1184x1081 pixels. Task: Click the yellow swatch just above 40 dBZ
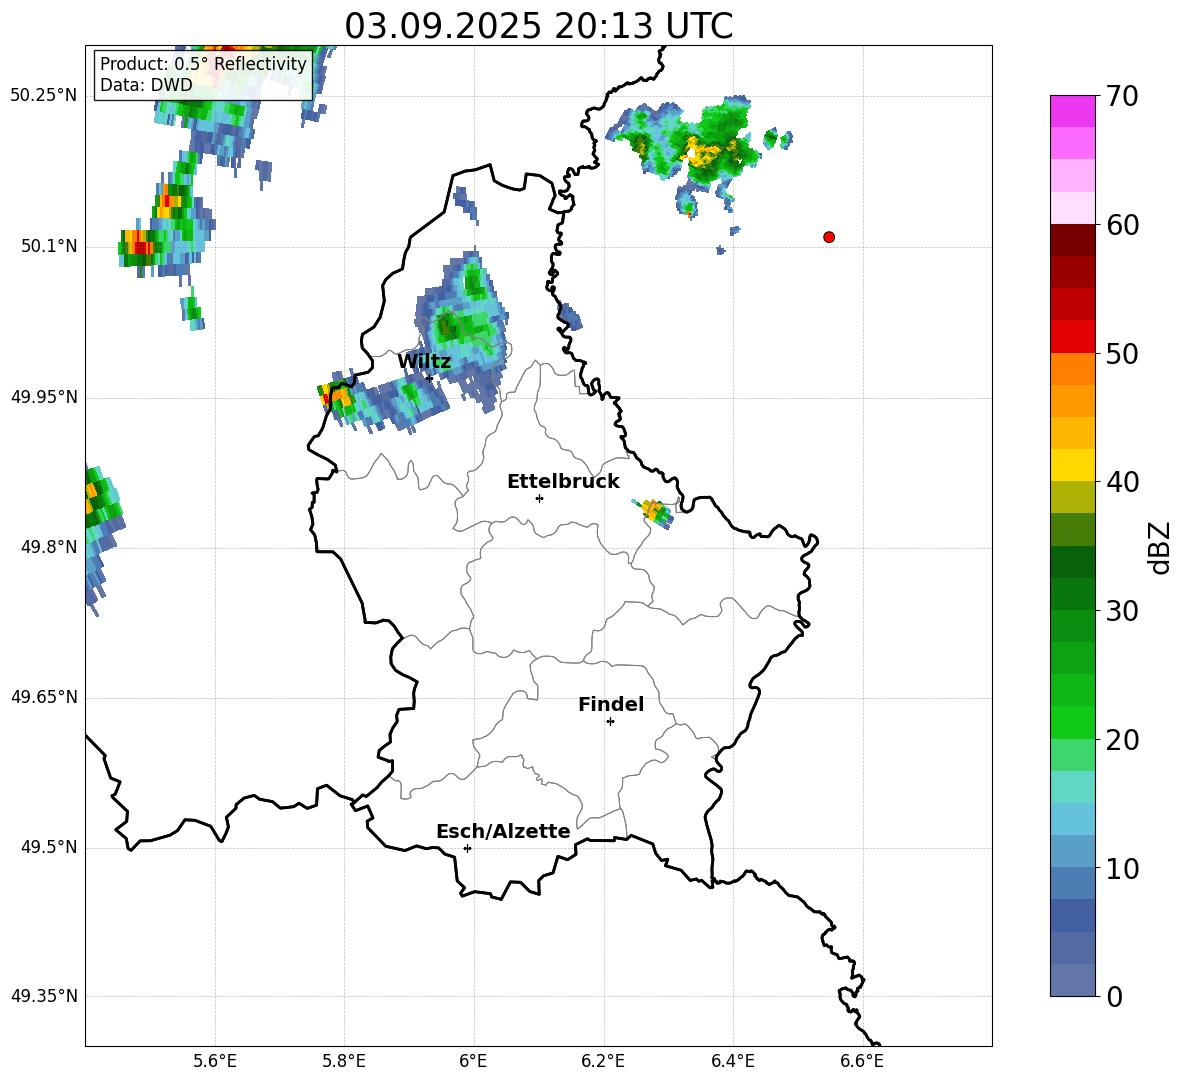pos(1073,465)
